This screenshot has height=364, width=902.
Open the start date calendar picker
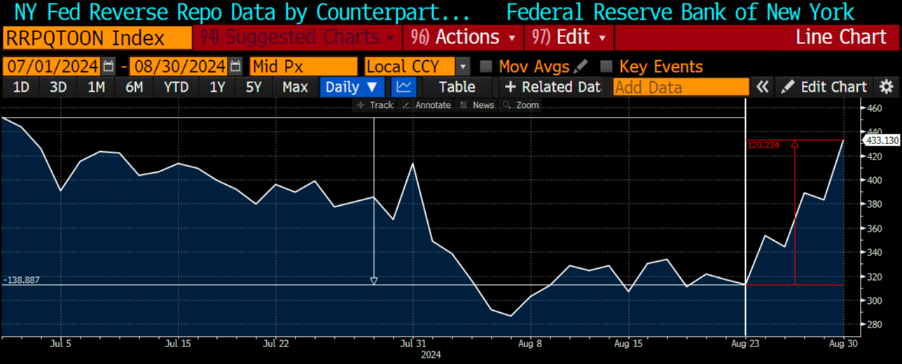point(108,67)
